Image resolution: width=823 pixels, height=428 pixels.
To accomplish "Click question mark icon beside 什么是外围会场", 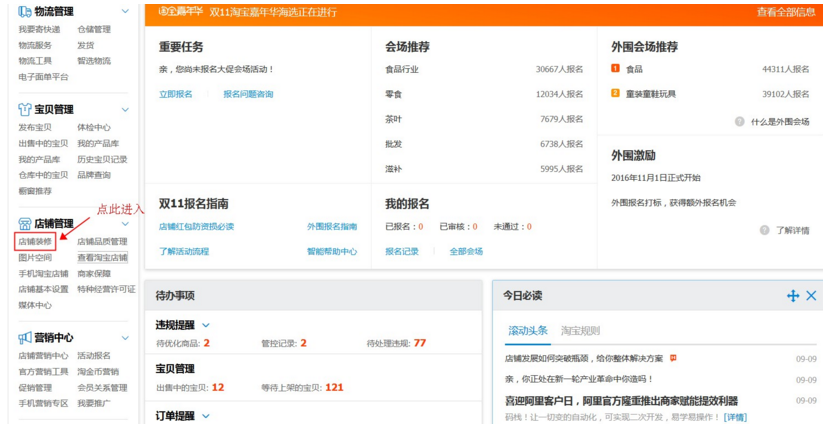I will 740,121.
